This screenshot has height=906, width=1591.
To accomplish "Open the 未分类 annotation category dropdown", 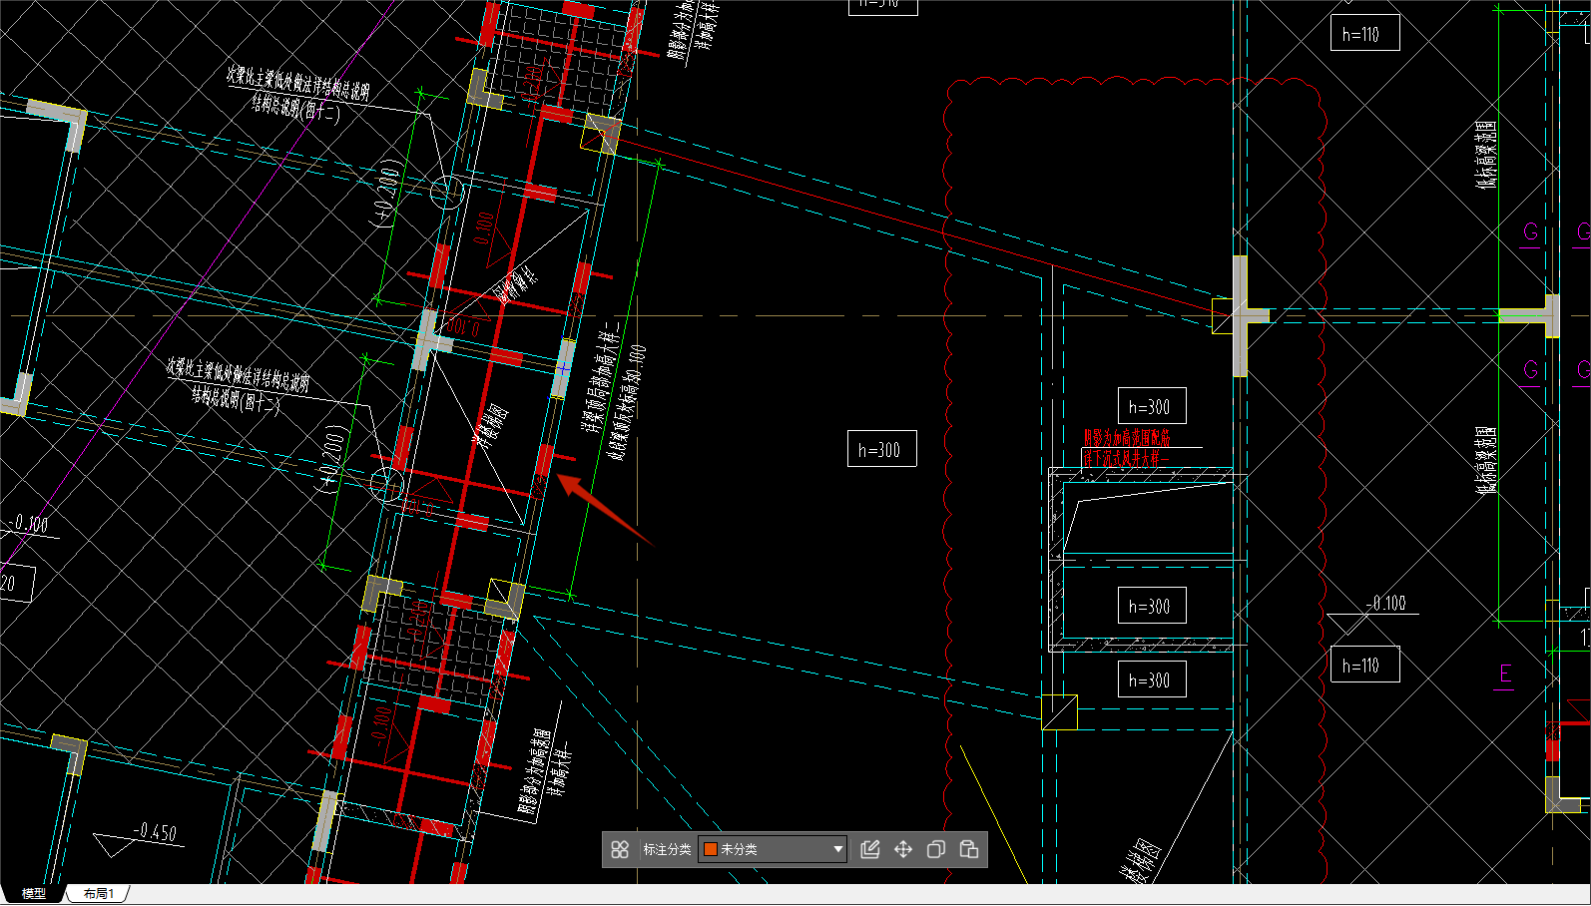I will point(772,849).
